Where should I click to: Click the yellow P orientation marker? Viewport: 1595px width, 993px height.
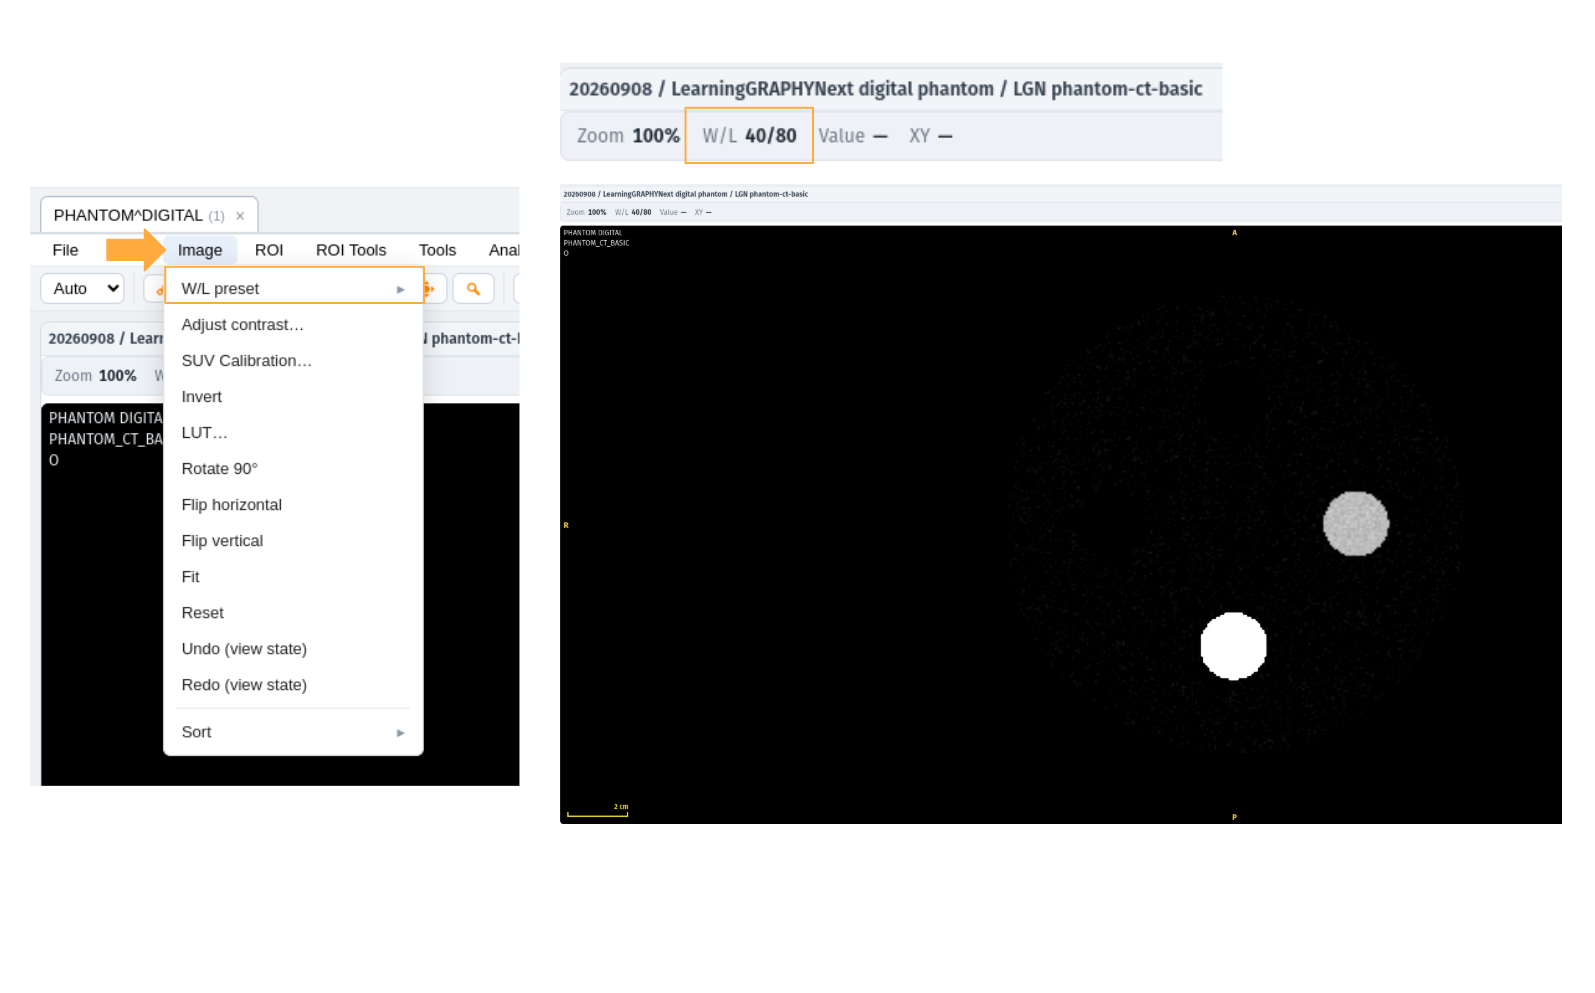click(x=1234, y=817)
